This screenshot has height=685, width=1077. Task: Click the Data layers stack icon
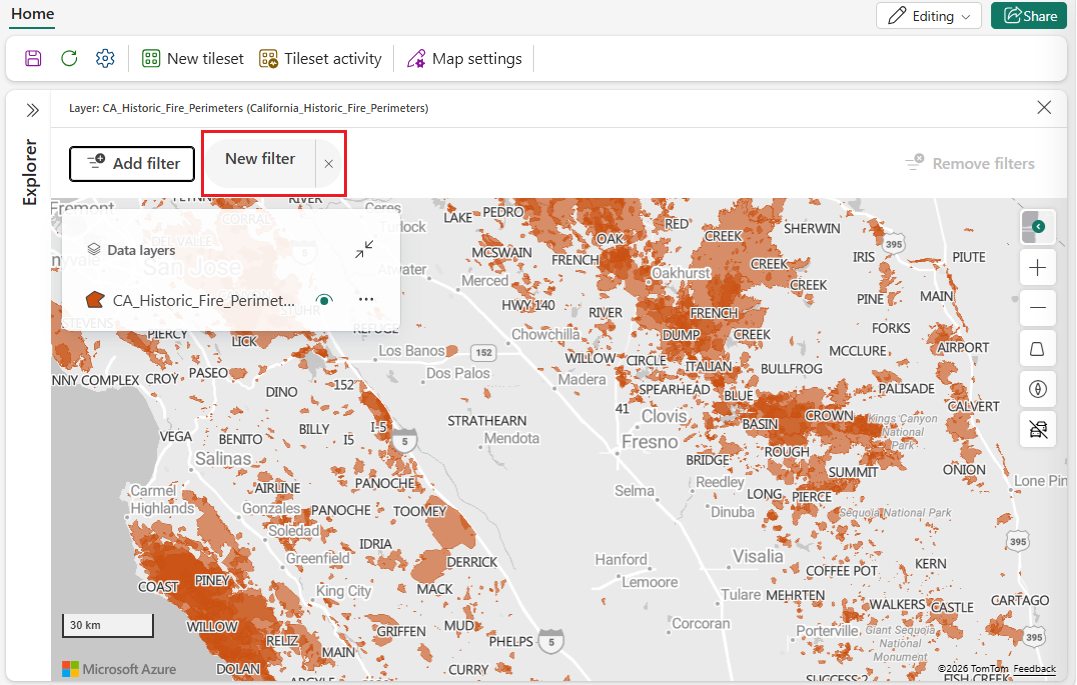point(94,249)
